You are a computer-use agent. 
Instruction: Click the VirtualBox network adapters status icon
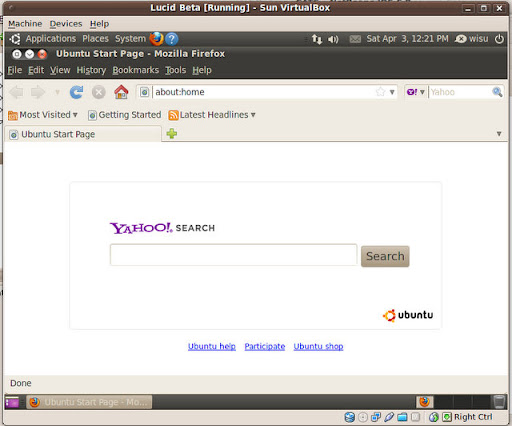[376, 417]
